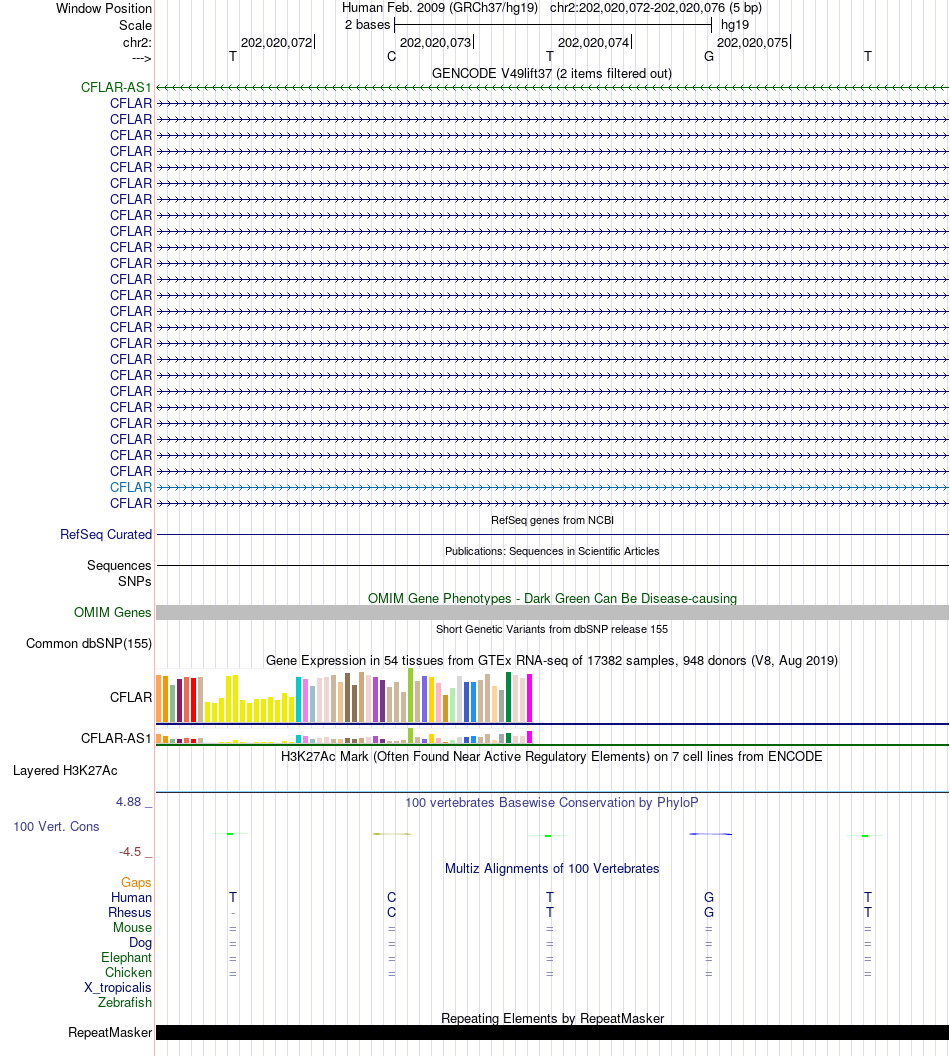Screen dimensions: 950x1056
Task: Click the blue PhyloP conservation mark under G
Action: point(710,834)
